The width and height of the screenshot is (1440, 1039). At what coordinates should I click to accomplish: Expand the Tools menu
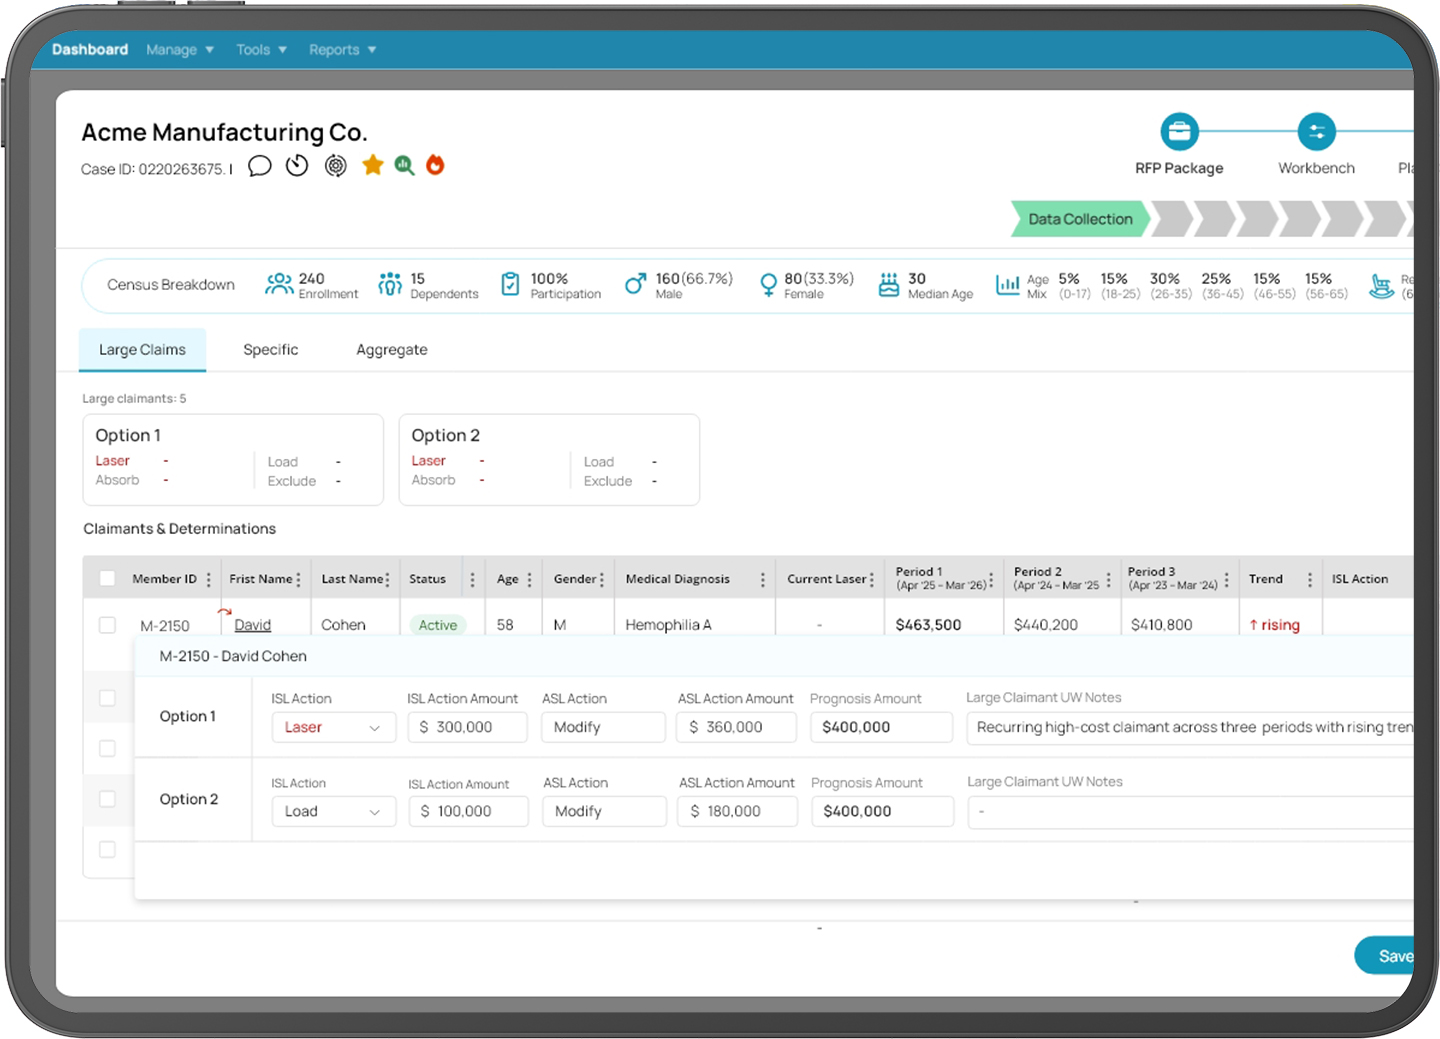(x=262, y=50)
